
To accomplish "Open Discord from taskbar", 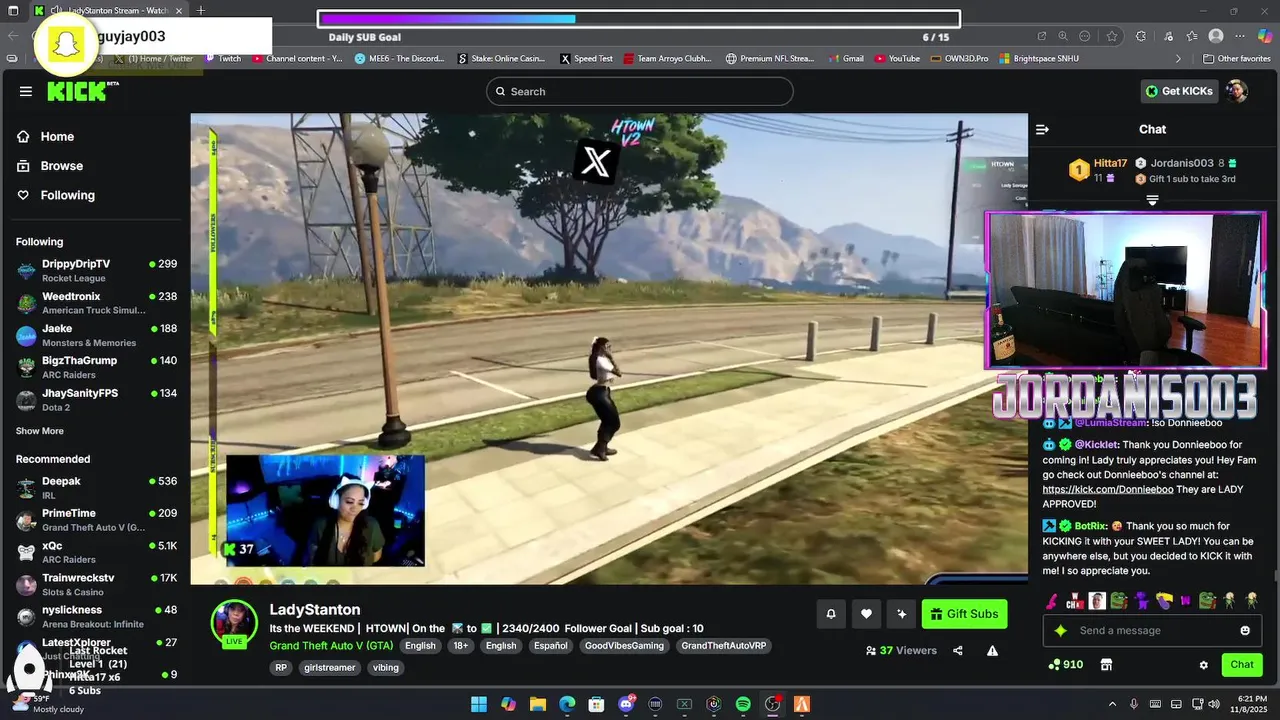I will [x=626, y=704].
